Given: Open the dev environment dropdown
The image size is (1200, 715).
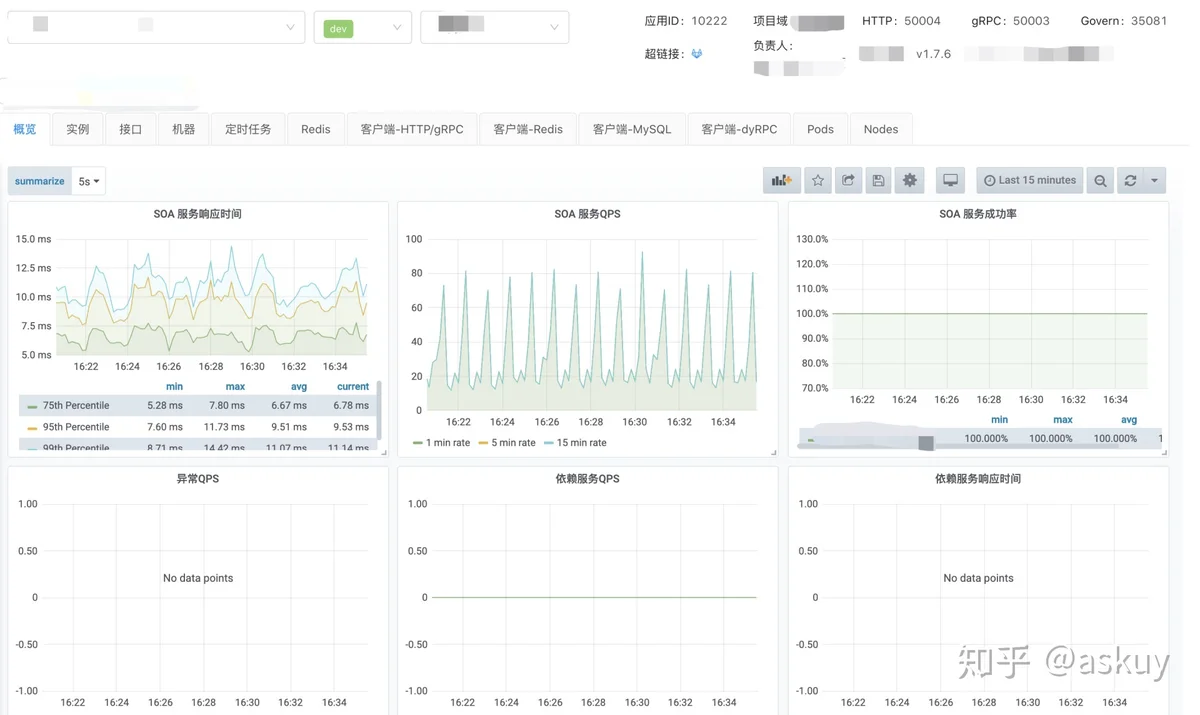Looking at the screenshot, I should coord(363,27).
